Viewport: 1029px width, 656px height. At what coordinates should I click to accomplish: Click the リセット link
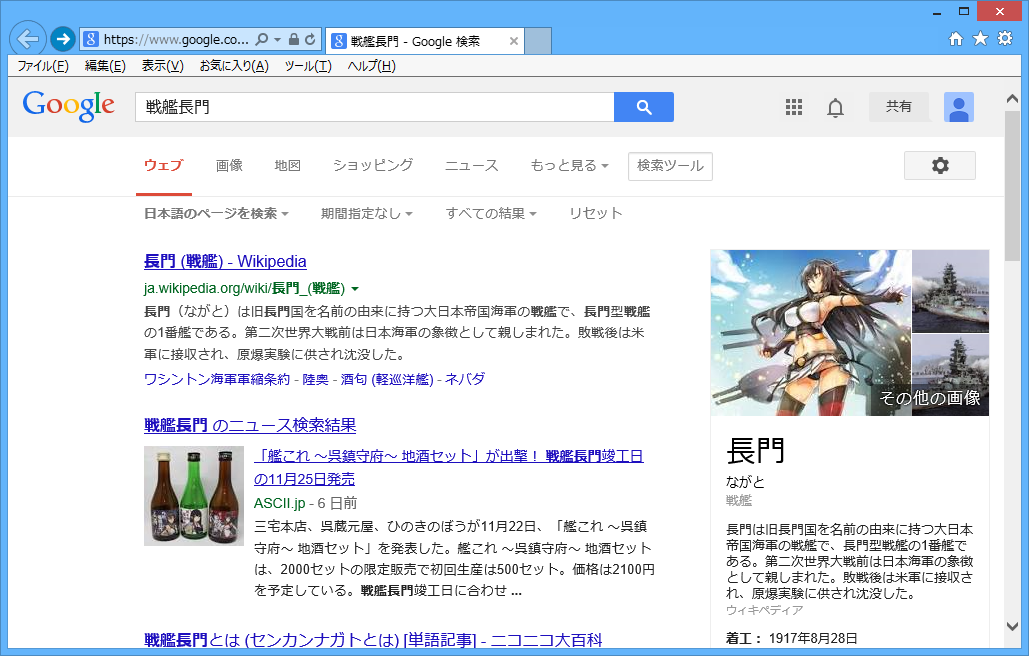595,213
